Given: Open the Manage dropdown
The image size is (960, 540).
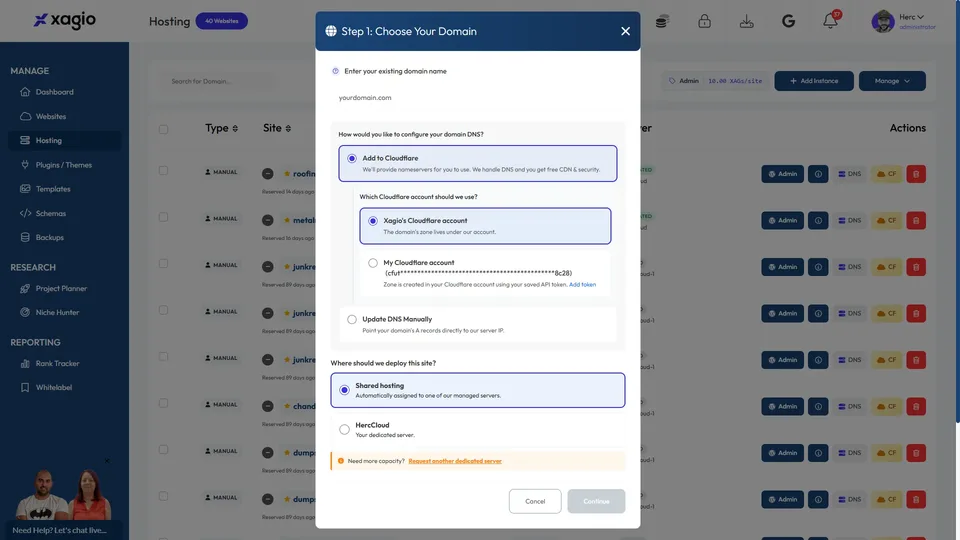Looking at the screenshot, I should pos(892,81).
